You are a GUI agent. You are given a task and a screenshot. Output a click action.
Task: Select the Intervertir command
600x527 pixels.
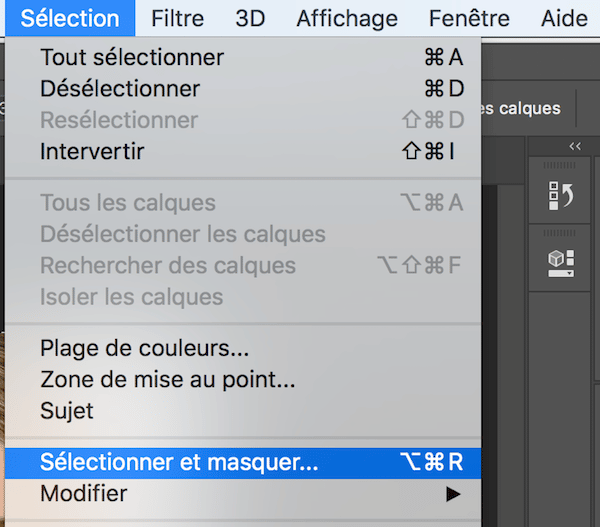click(92, 152)
